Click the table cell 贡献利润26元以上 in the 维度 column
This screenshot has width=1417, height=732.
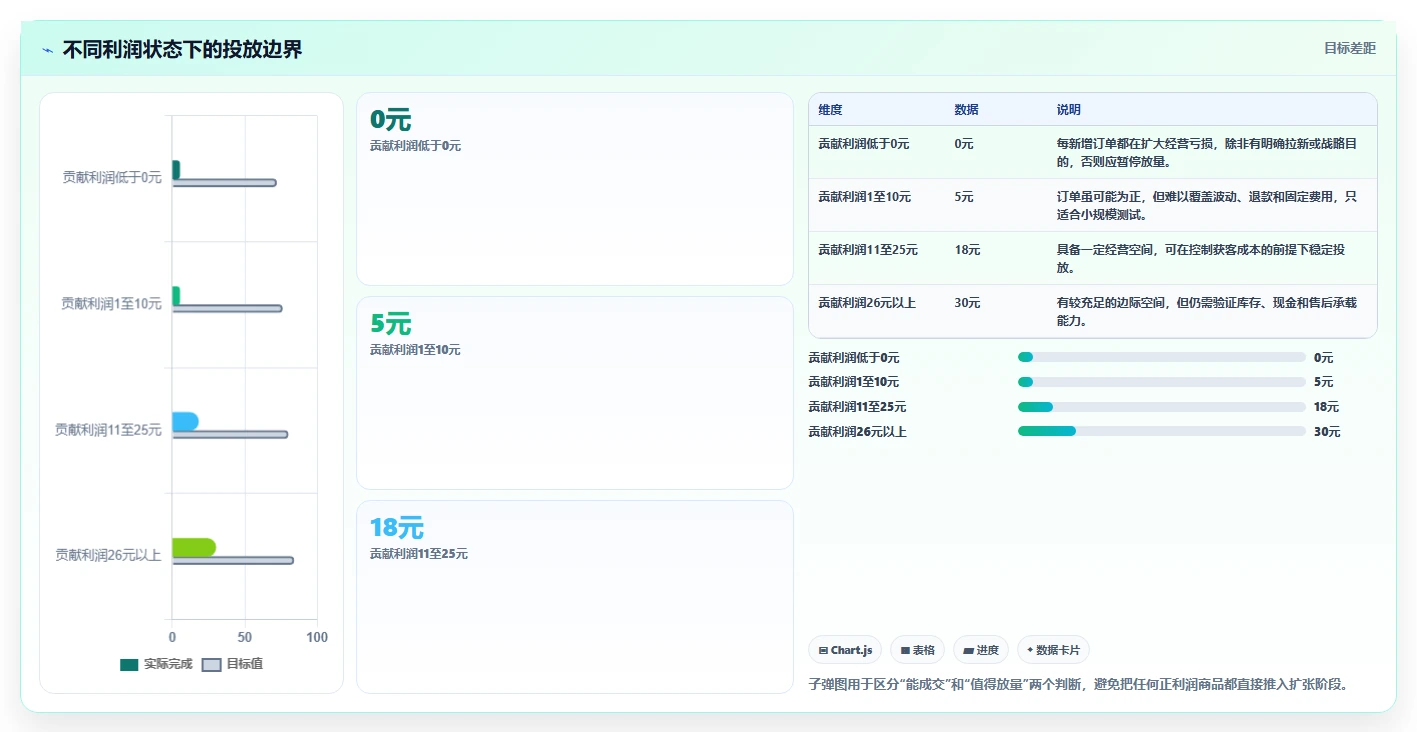[x=867, y=303]
